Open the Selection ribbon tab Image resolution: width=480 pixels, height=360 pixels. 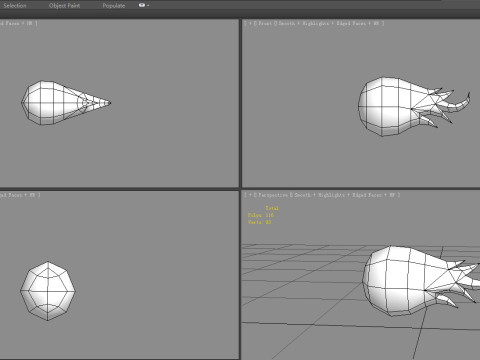(15, 5)
